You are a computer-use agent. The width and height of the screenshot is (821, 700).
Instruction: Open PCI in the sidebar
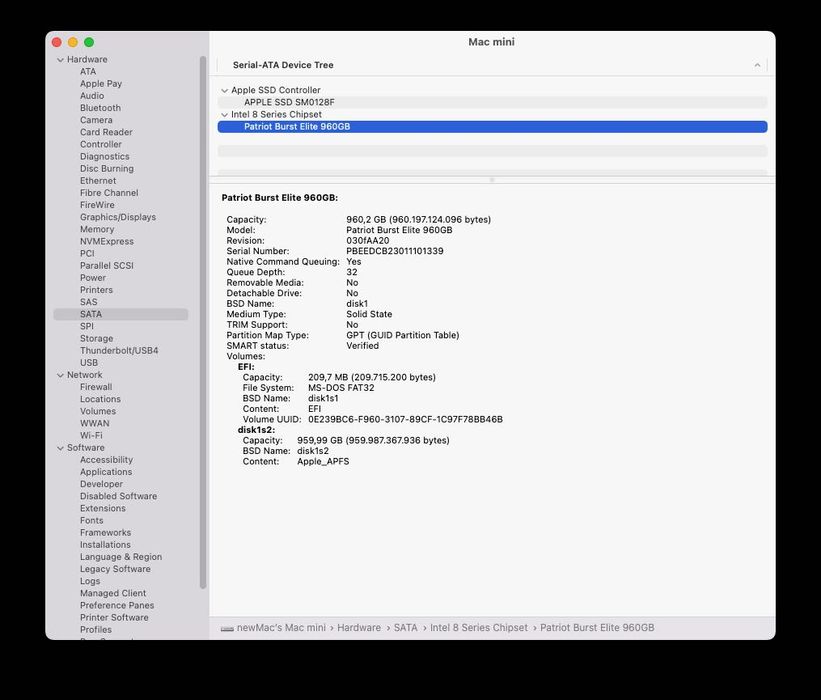coord(87,253)
